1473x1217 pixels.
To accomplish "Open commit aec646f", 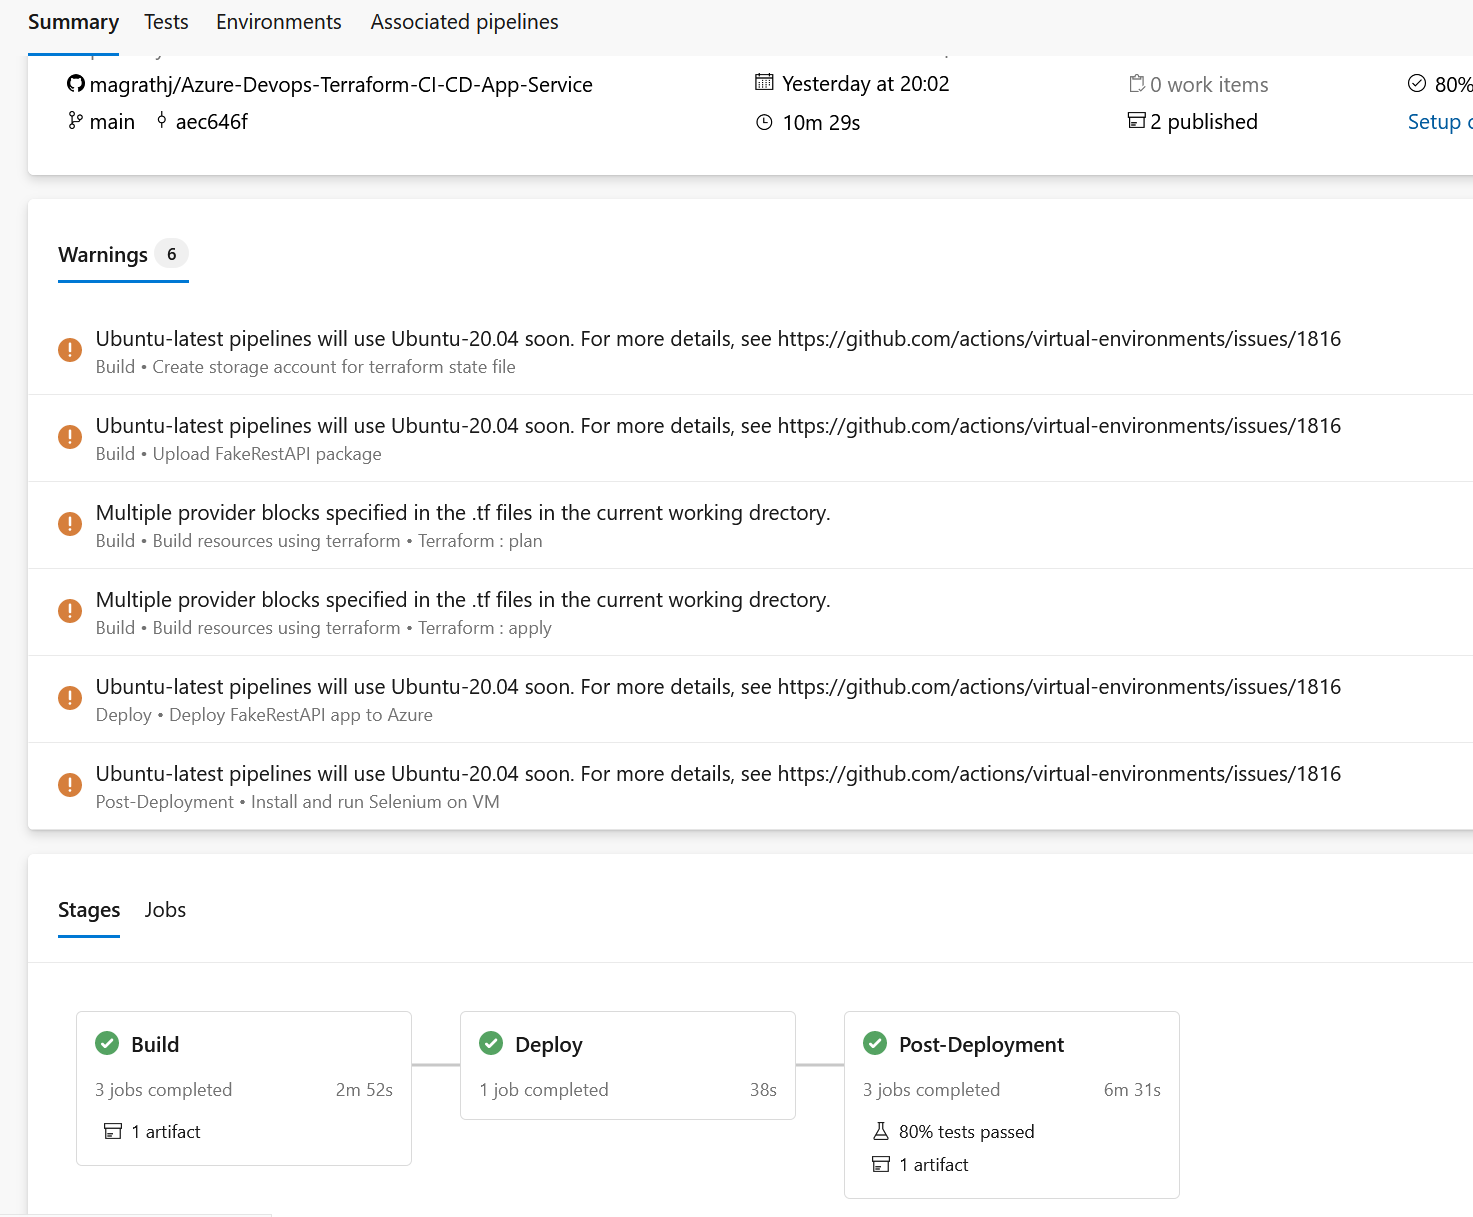I will pos(211,122).
